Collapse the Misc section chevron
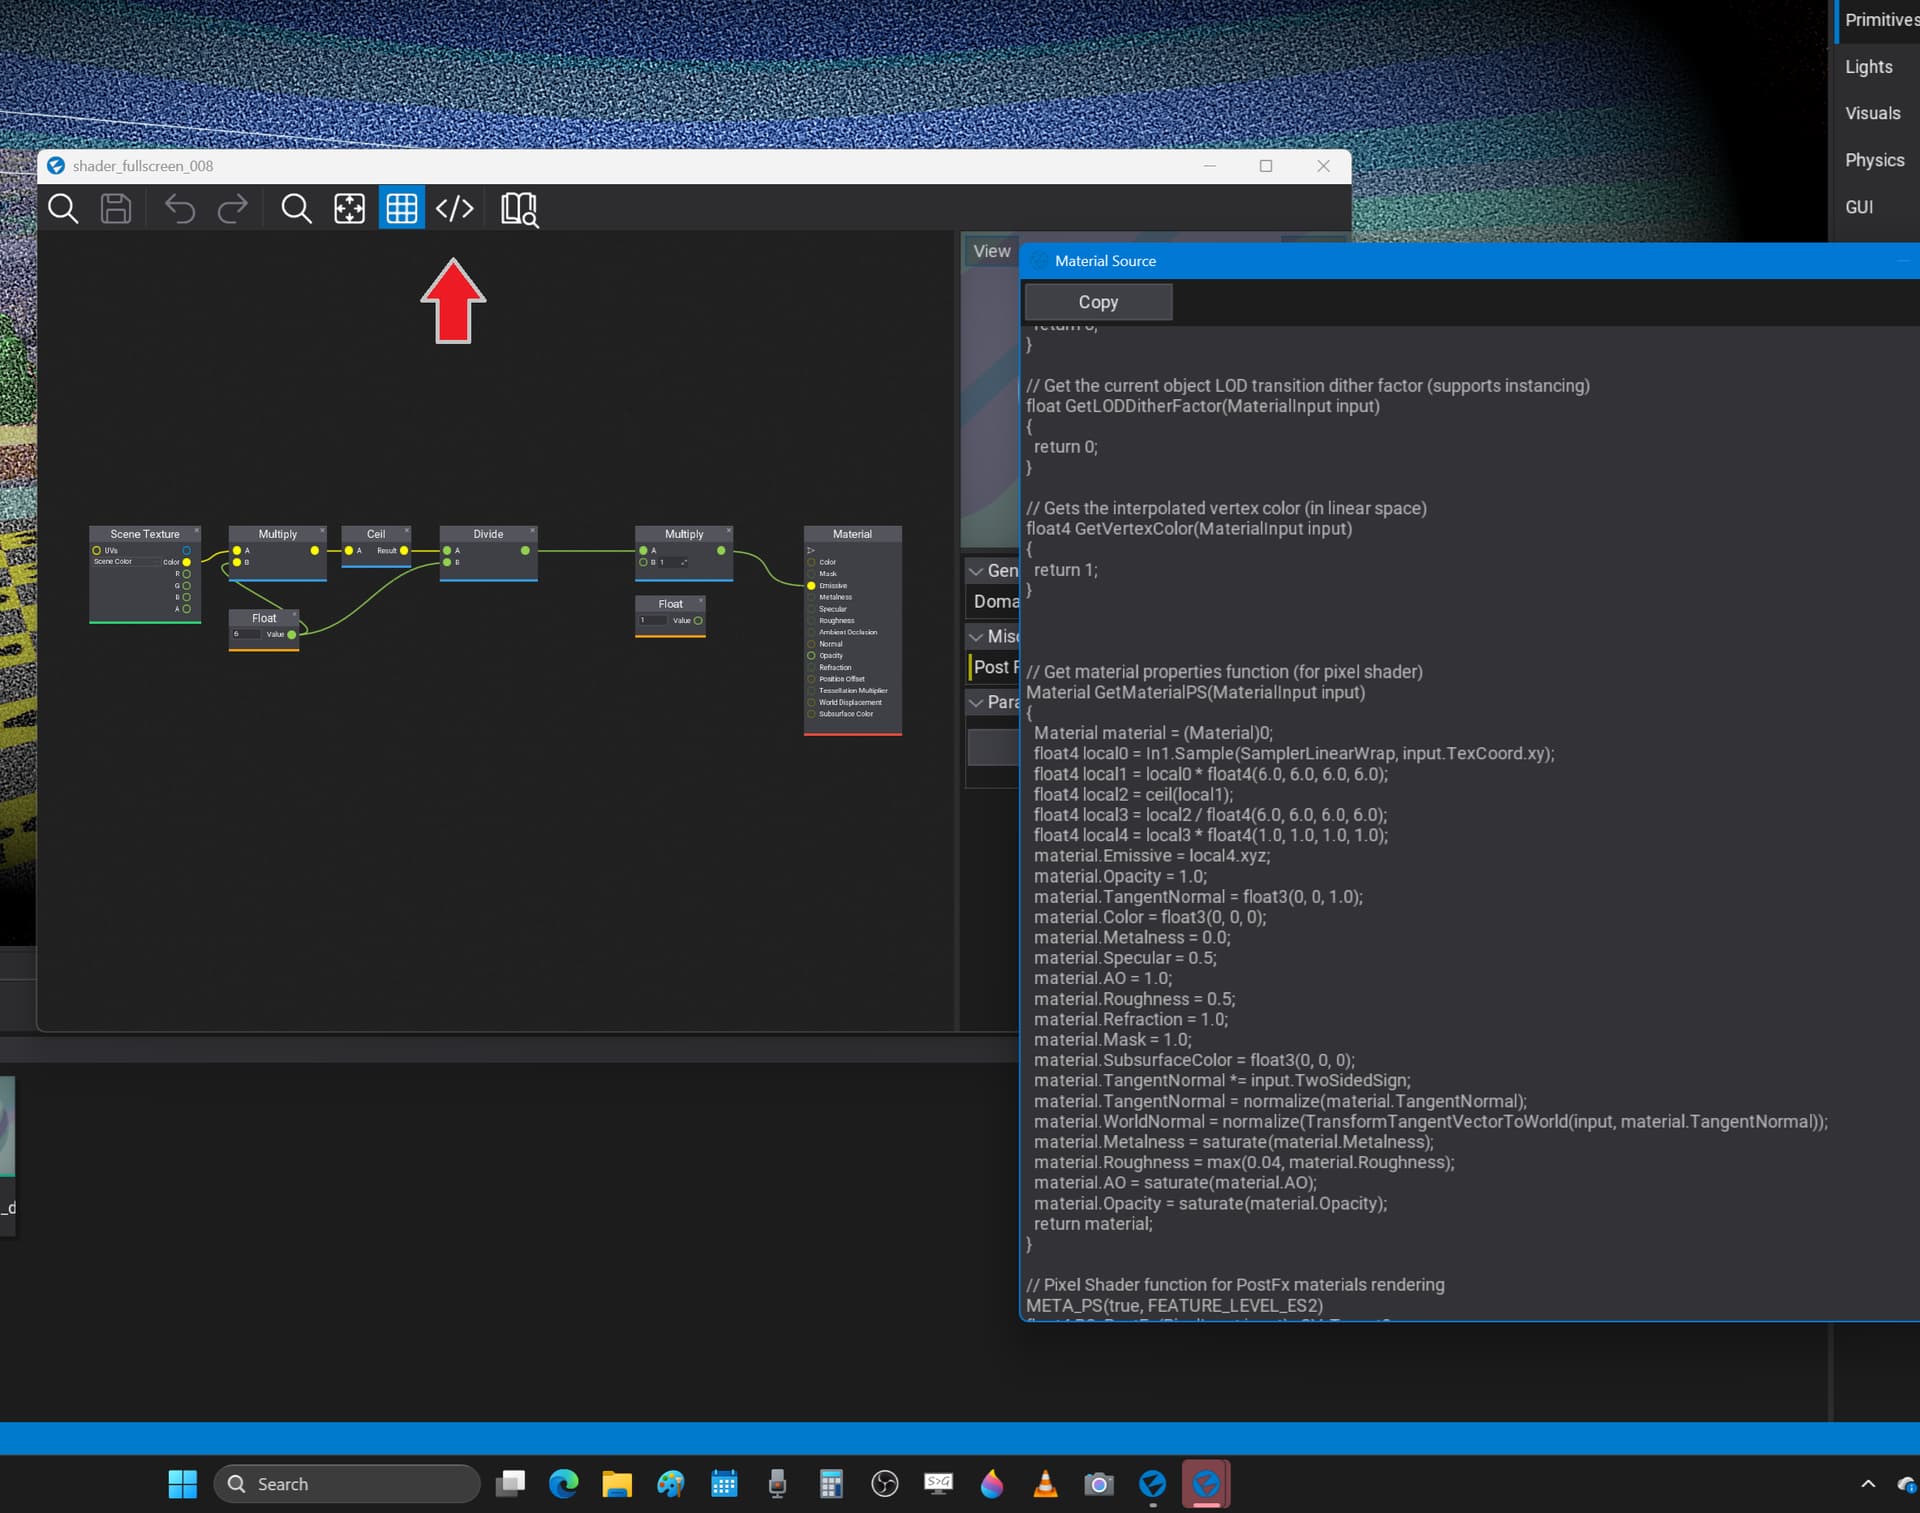Screen dimensions: 1920x1513 pyautogui.click(x=976, y=637)
